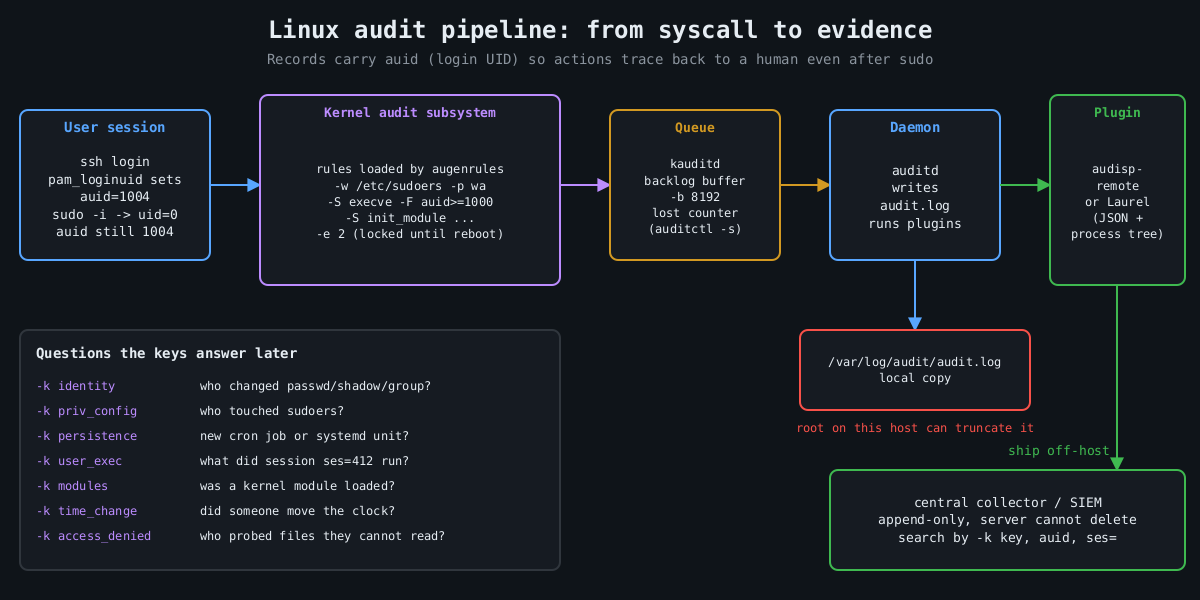Select the '-k modules' key
This screenshot has height=600, width=1200.
(x=72, y=486)
